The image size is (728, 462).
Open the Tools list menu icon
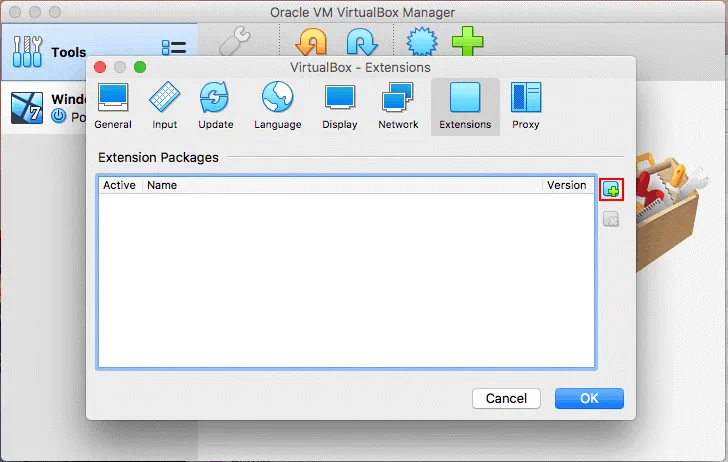(x=174, y=50)
